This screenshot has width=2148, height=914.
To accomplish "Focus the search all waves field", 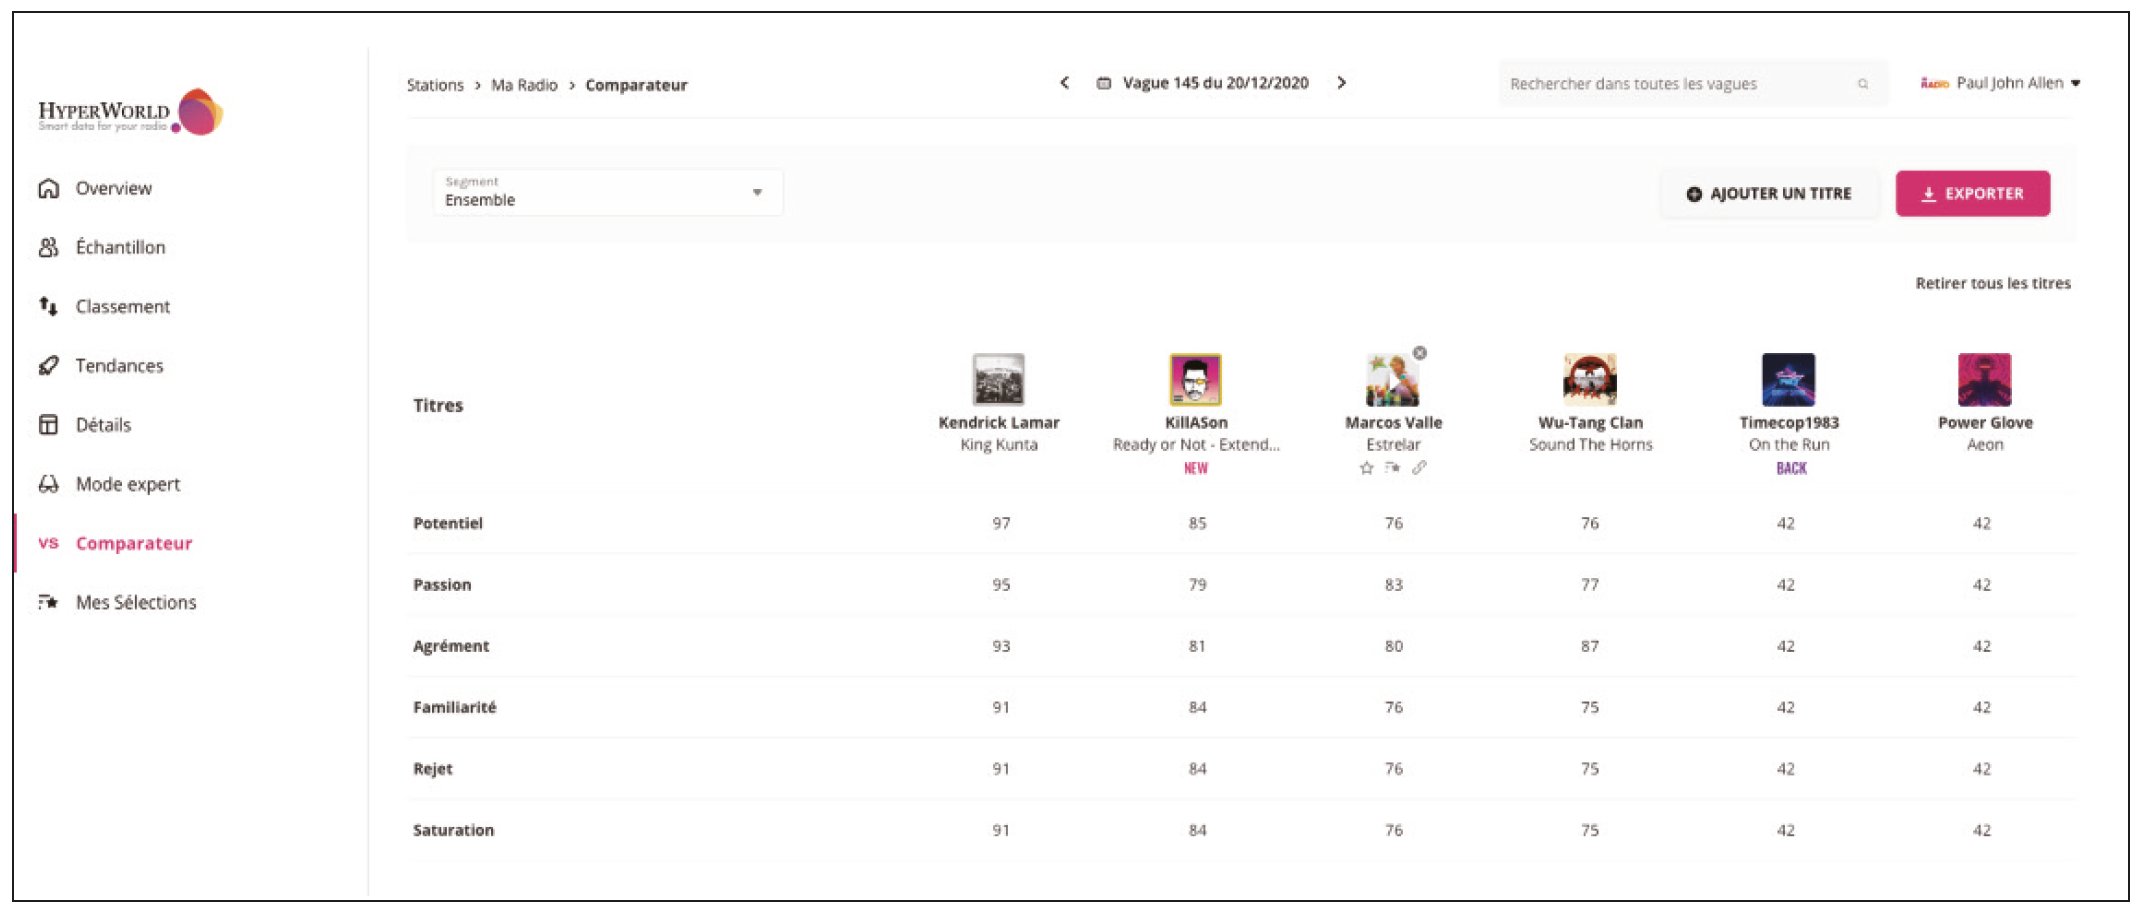I will tap(1680, 84).
